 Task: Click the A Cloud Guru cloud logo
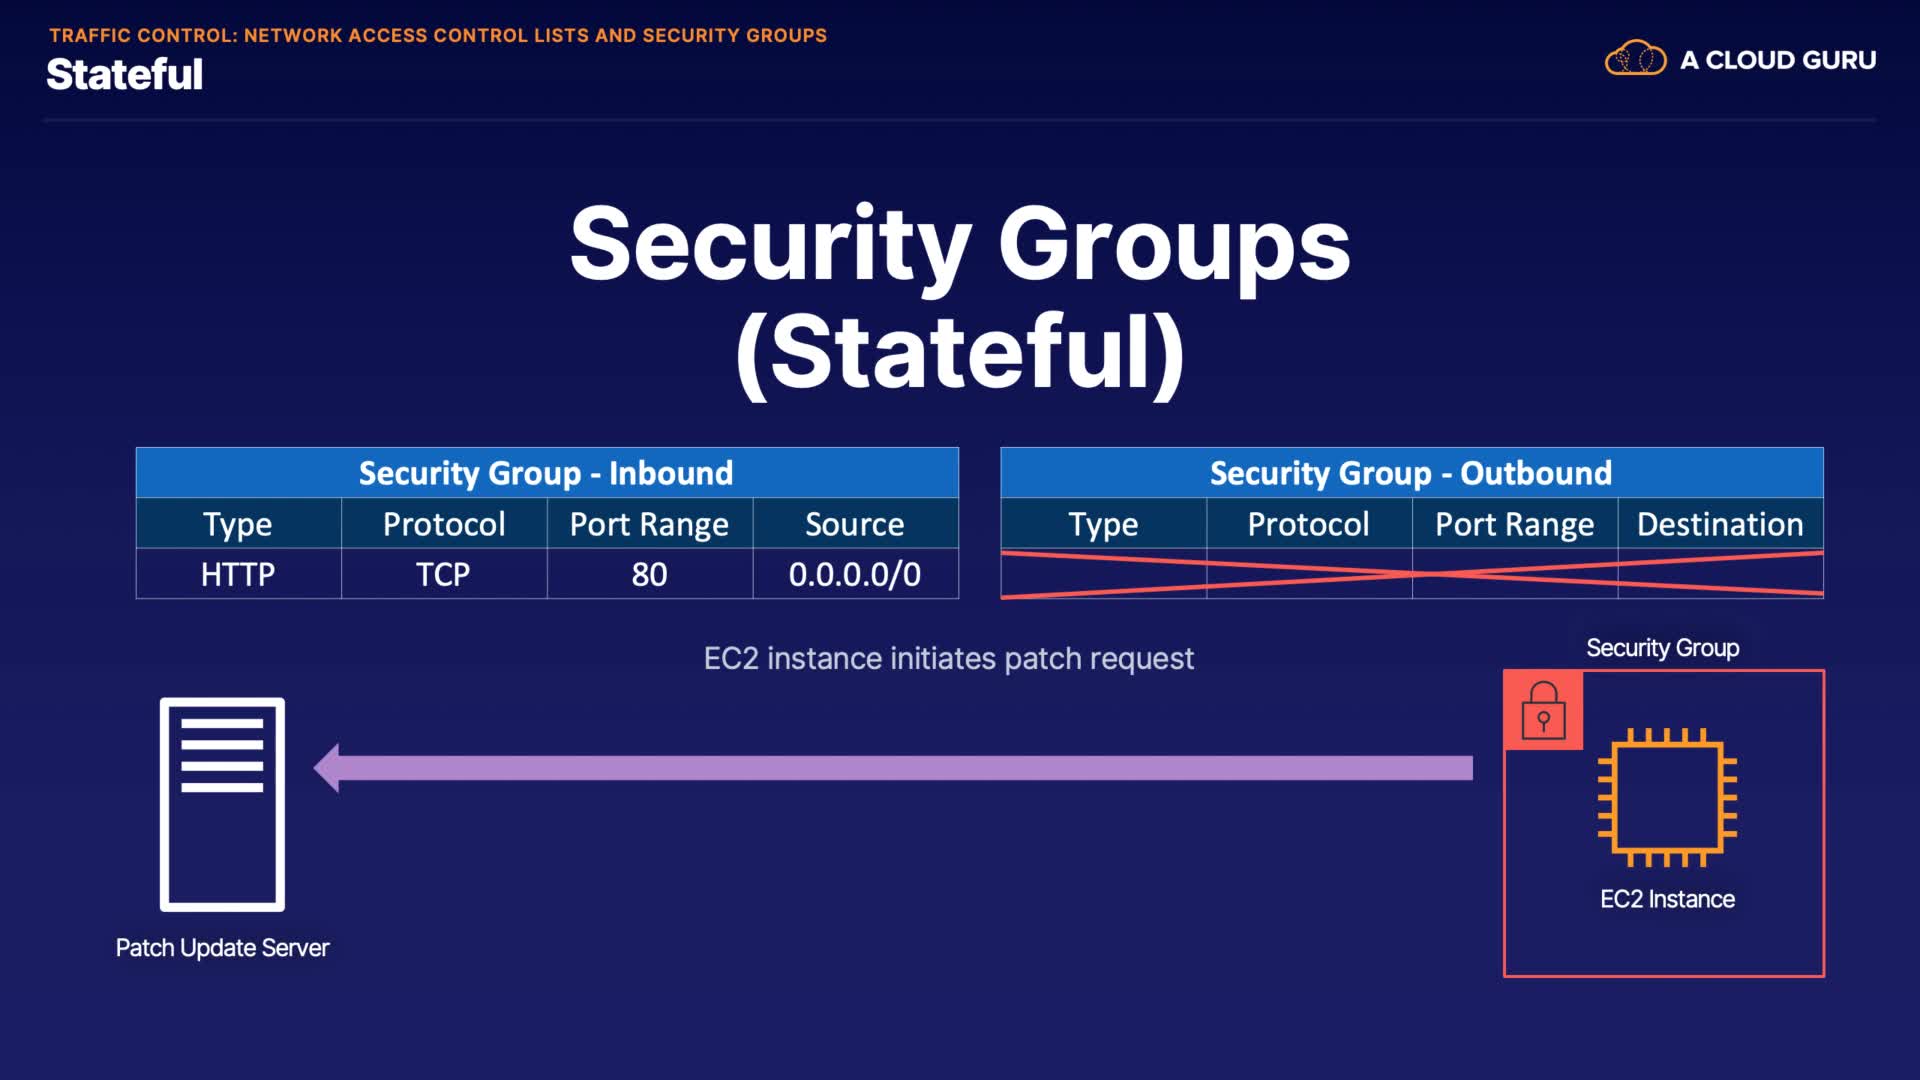click(x=1635, y=59)
